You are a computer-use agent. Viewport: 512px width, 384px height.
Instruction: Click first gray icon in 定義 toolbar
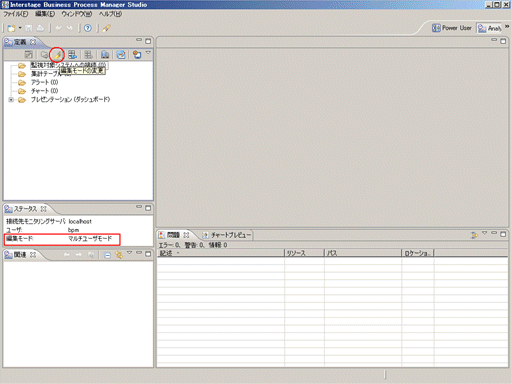point(29,55)
